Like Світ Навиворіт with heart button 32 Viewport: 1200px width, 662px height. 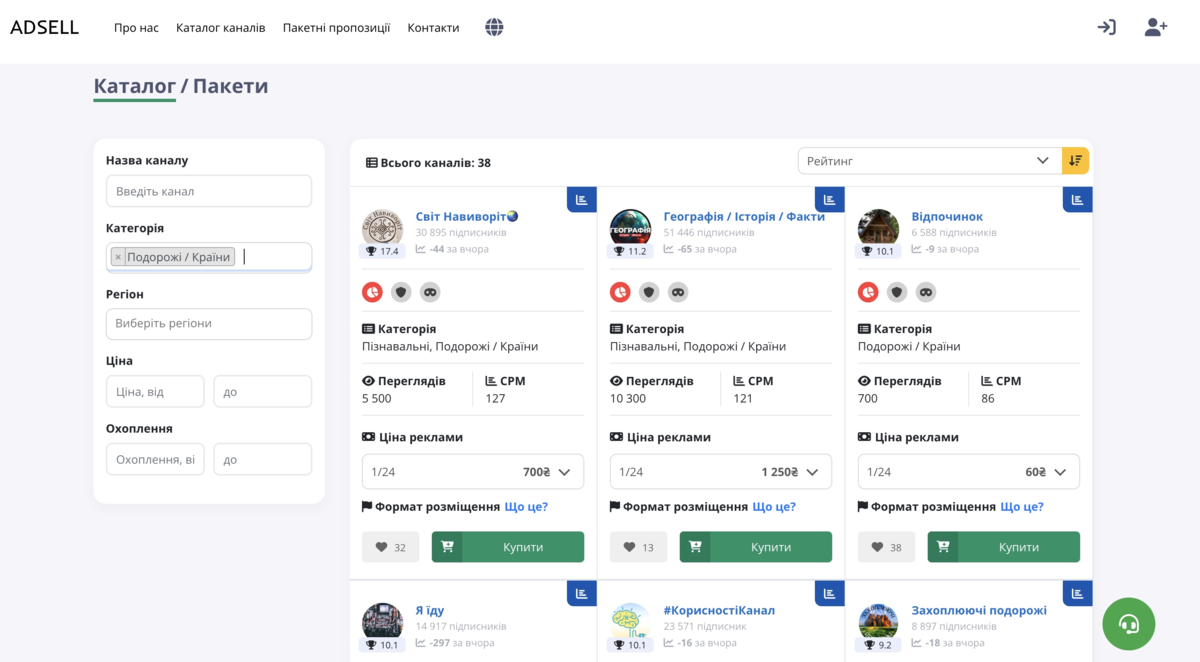pos(391,547)
